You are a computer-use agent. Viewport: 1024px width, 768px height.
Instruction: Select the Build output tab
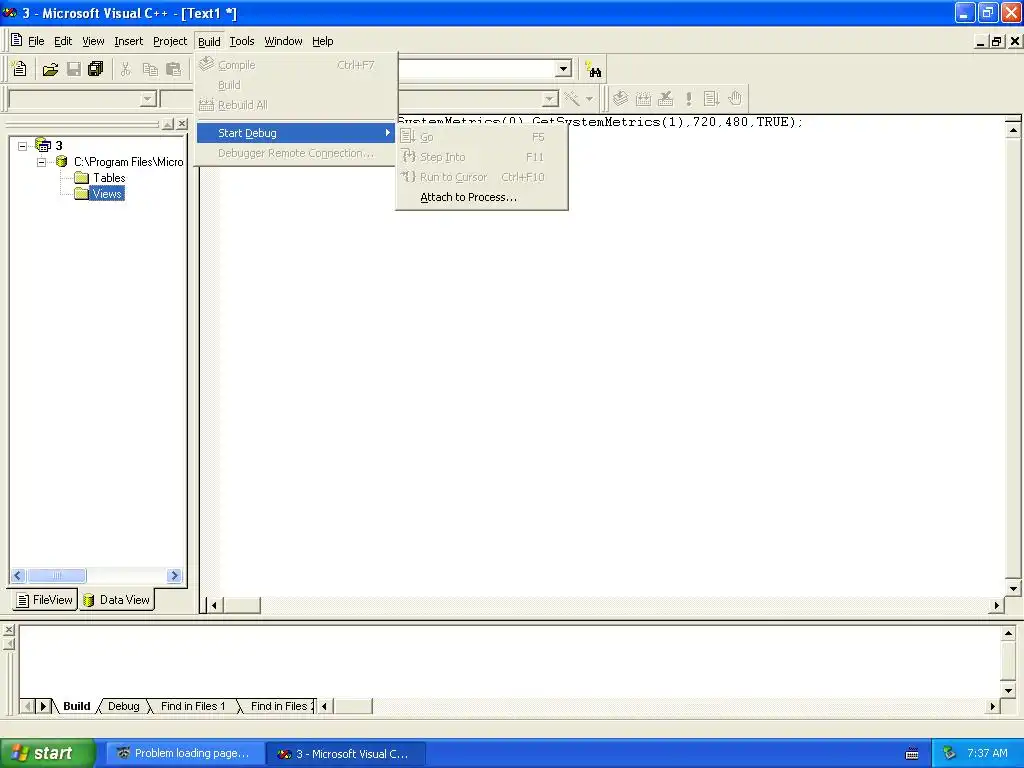[x=76, y=706]
